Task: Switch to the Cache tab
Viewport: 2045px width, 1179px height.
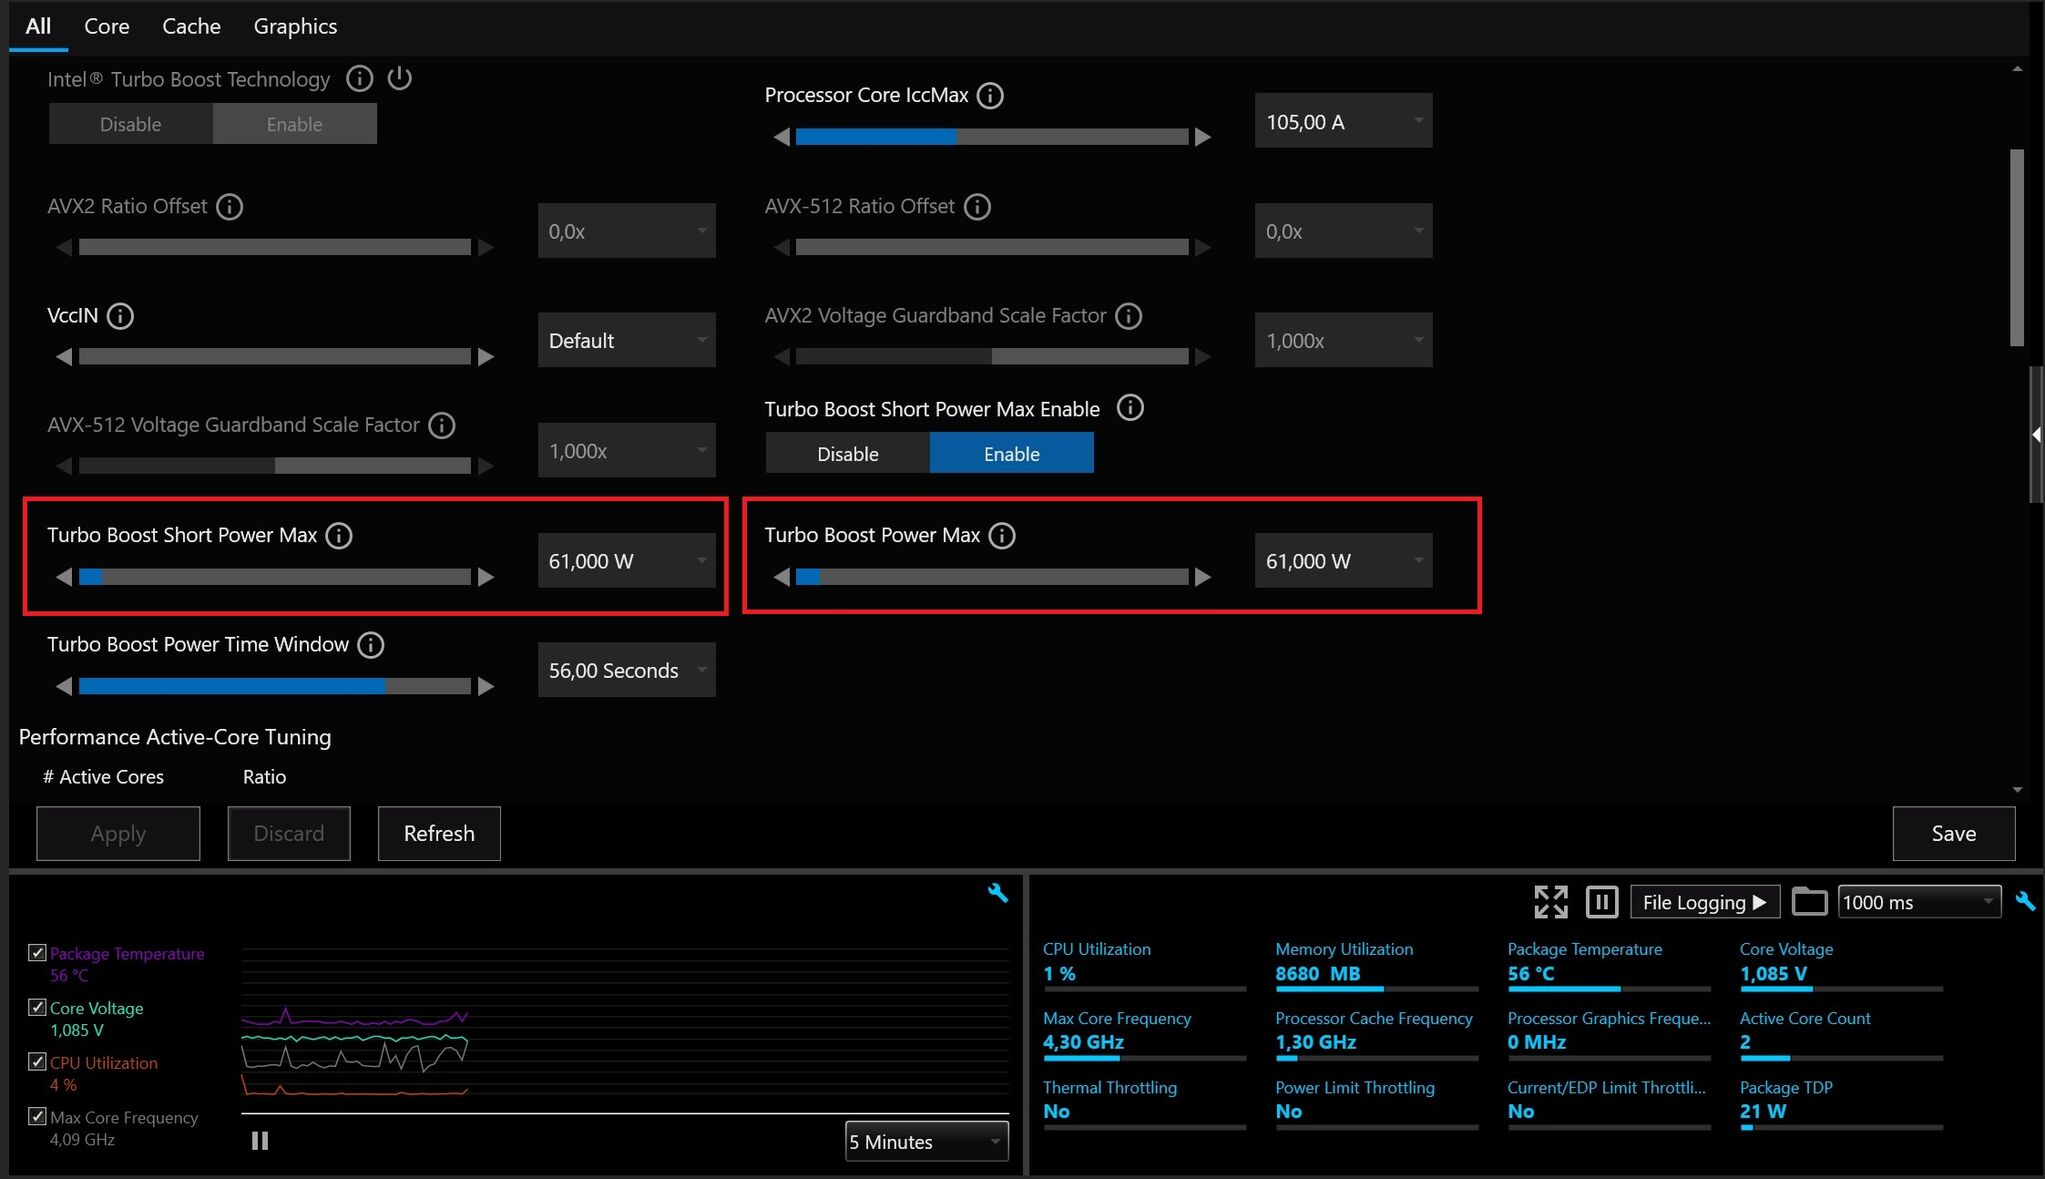Action: pos(191,26)
